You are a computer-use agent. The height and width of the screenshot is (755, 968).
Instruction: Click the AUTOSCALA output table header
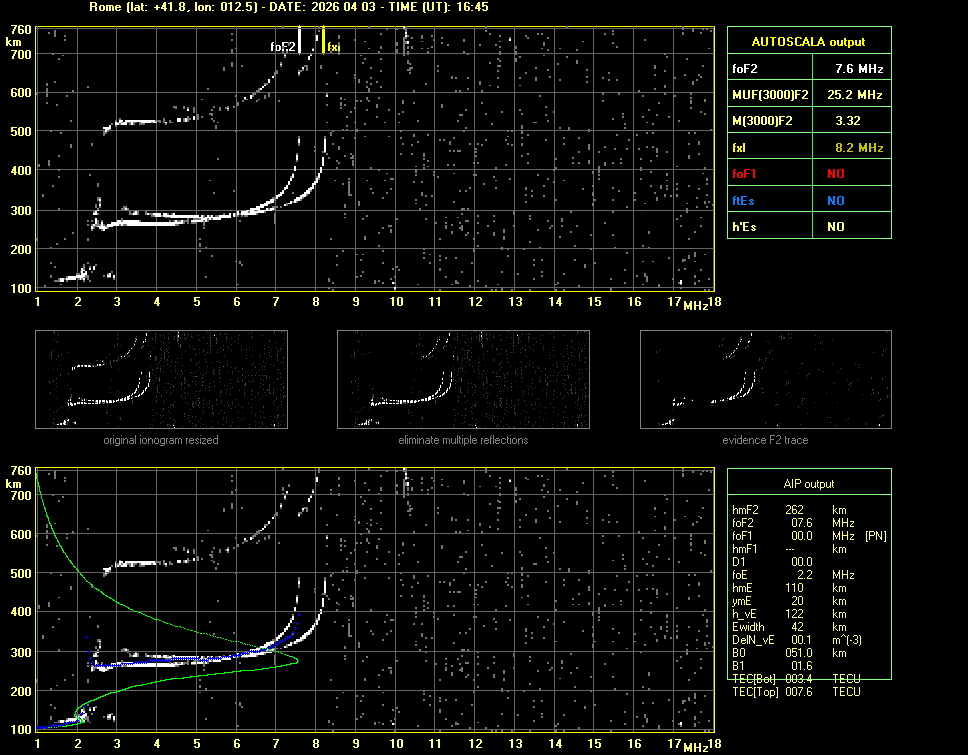click(808, 42)
